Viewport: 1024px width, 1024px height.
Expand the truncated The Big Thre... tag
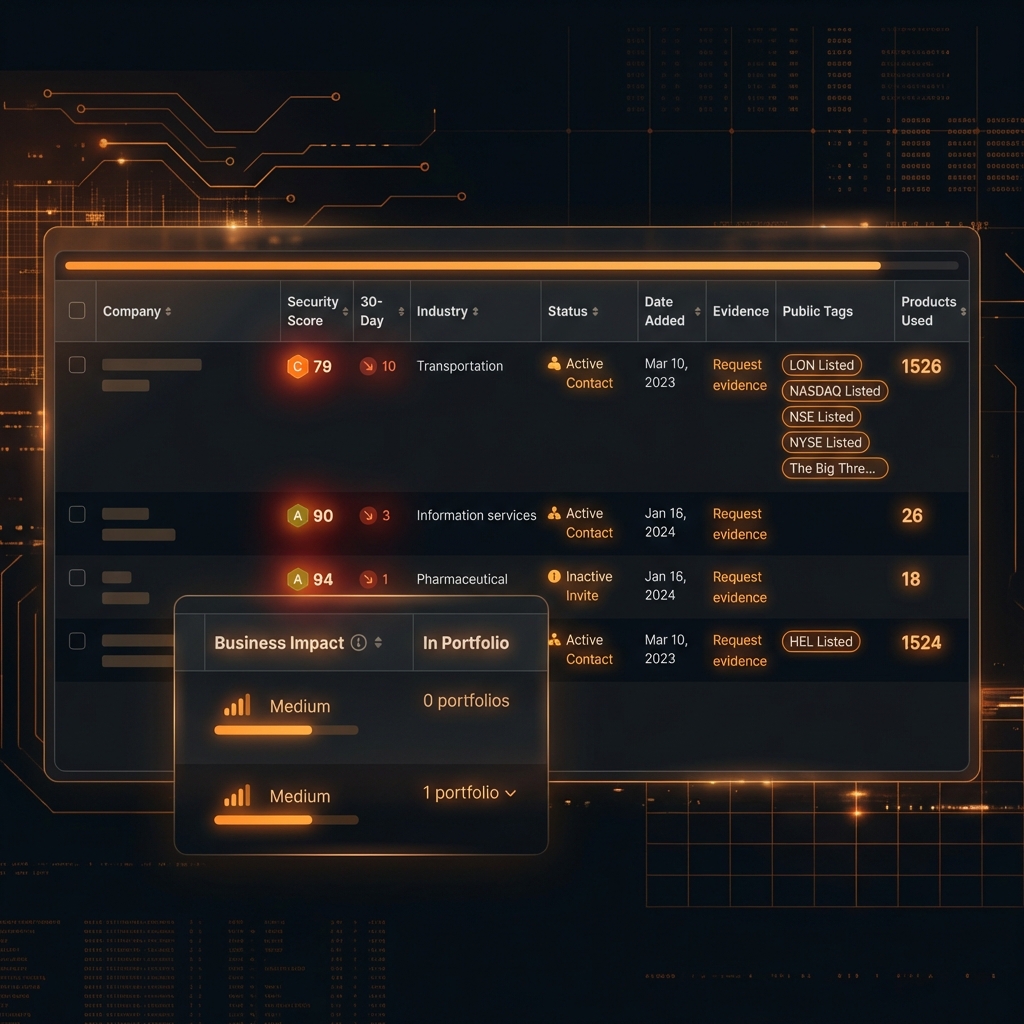coord(834,468)
